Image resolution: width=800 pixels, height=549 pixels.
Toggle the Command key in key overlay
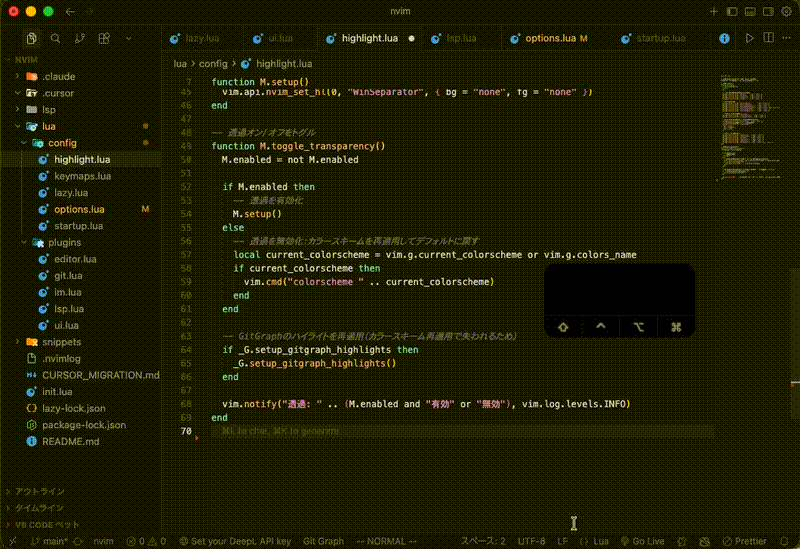pos(676,326)
